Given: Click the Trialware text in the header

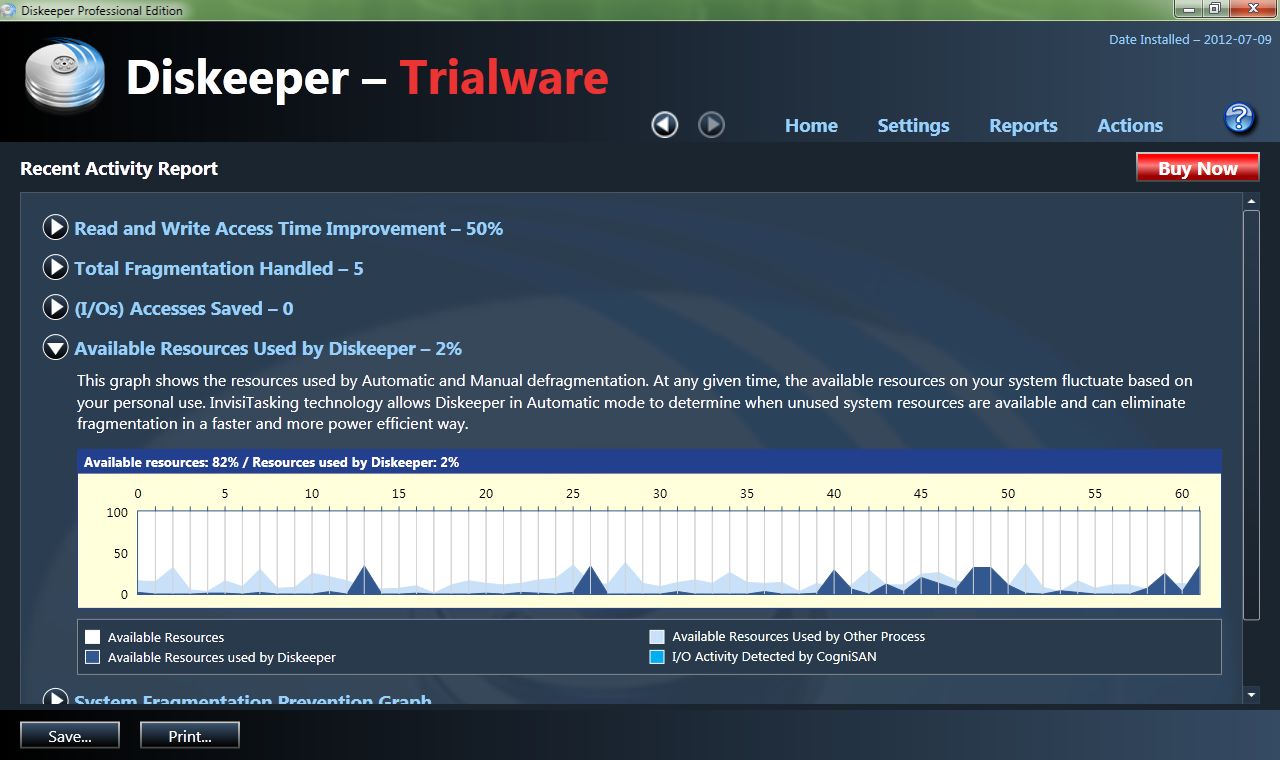Looking at the screenshot, I should click(x=504, y=78).
